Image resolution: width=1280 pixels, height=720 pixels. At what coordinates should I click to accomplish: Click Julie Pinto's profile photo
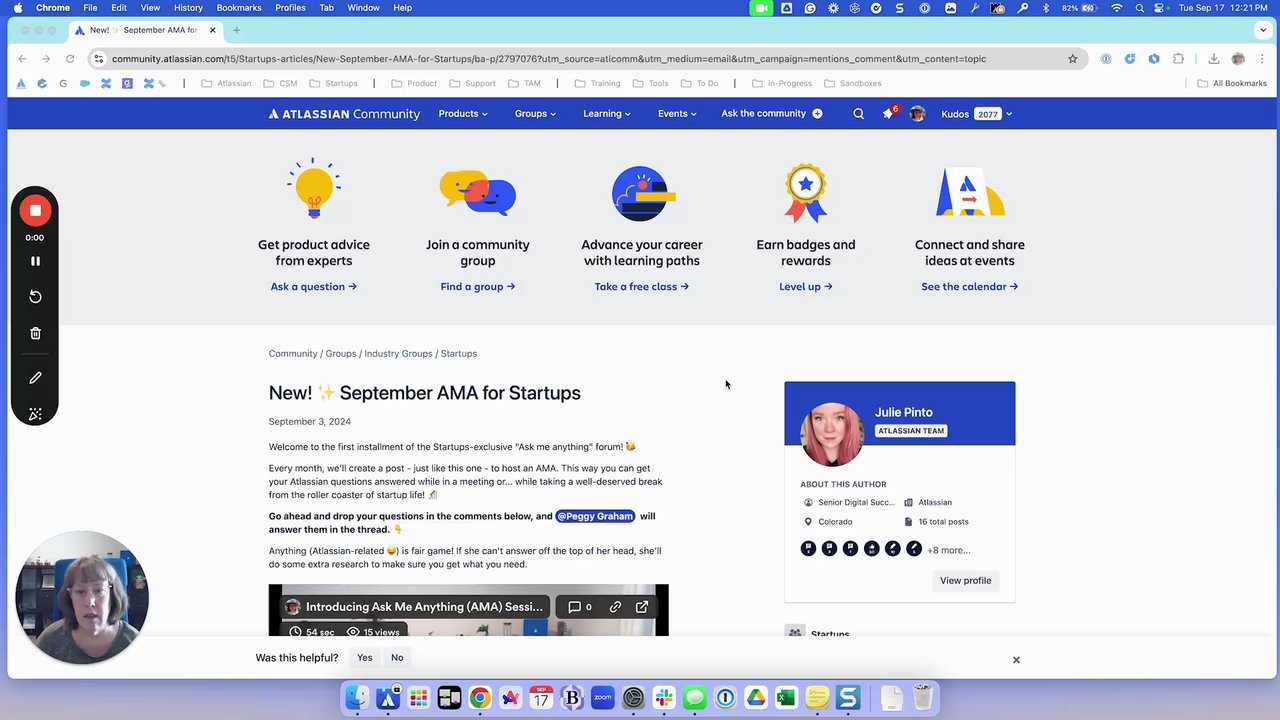click(x=831, y=434)
